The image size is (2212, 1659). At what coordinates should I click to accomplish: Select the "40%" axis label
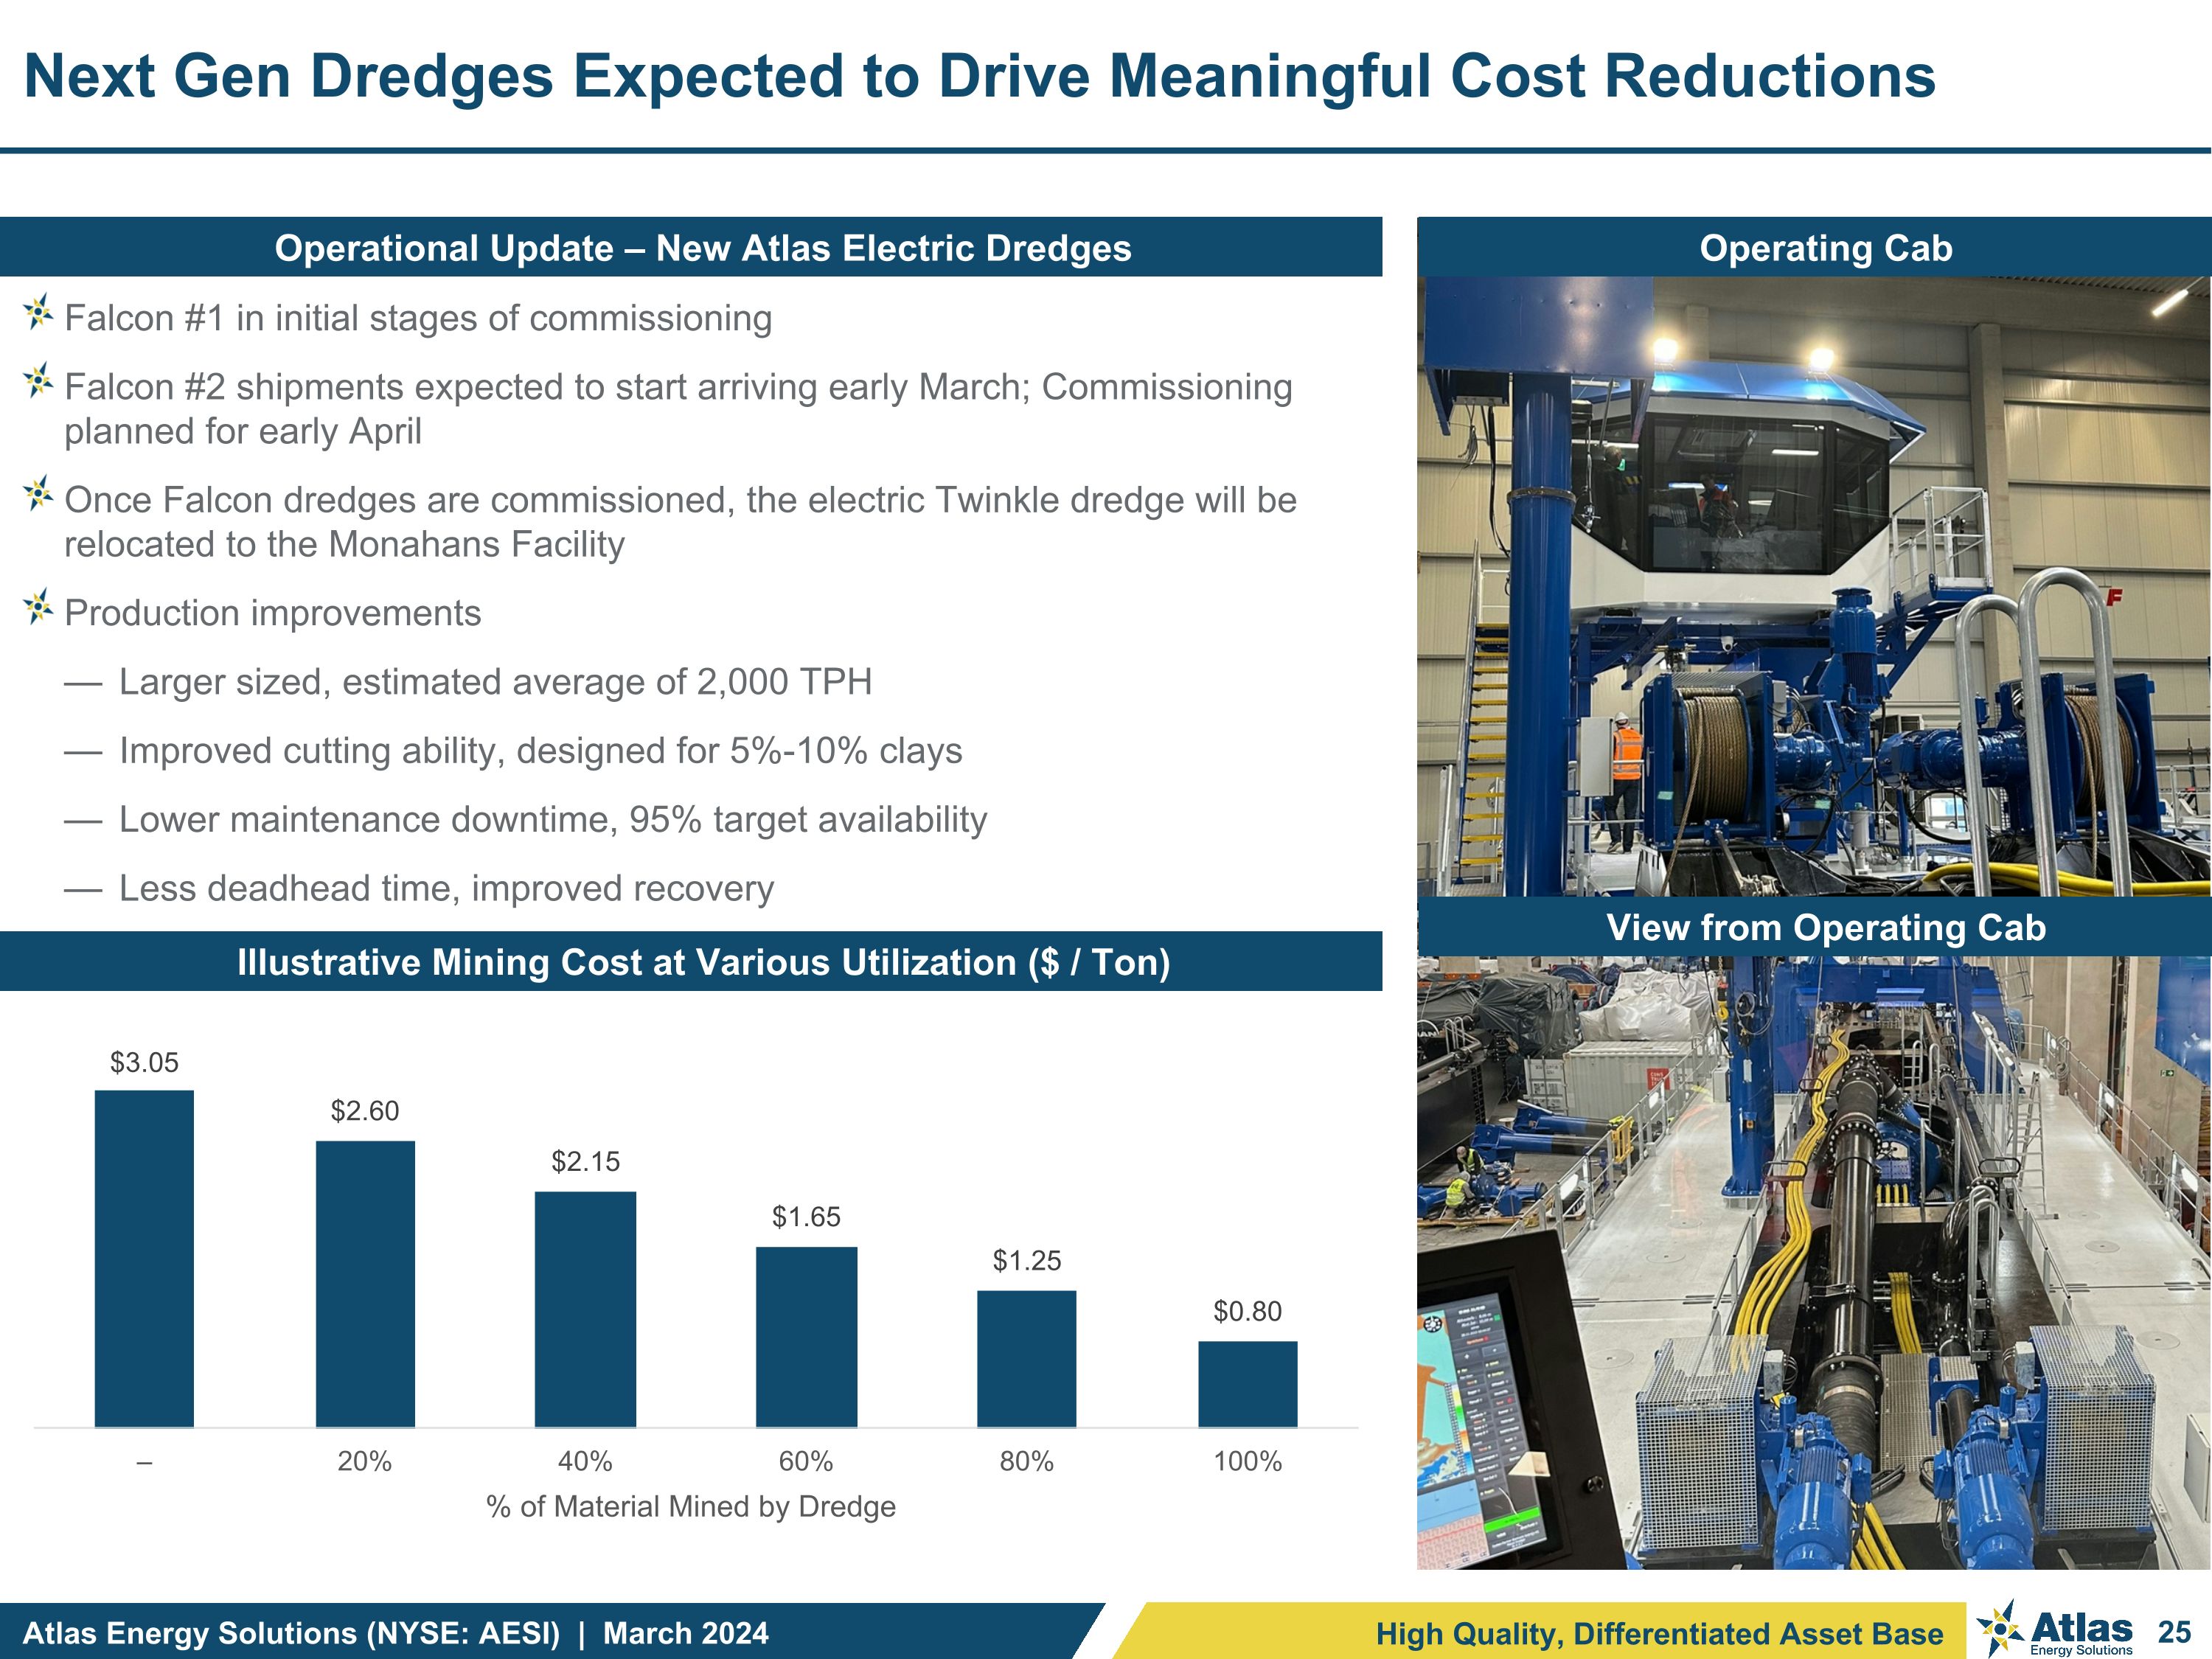585,1462
